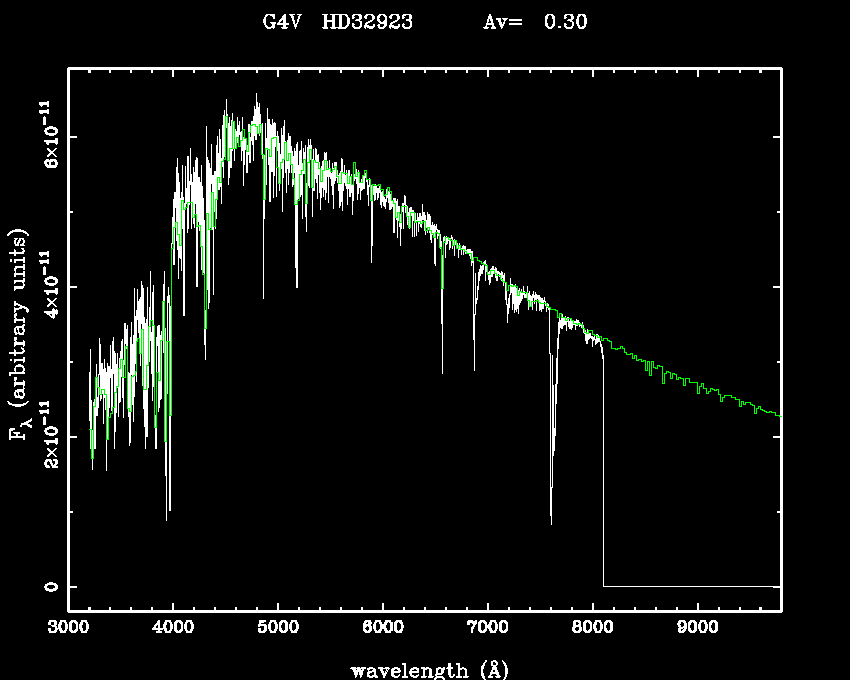
Task: Click the 0 y-axis tick label
Action: [x=48, y=587]
